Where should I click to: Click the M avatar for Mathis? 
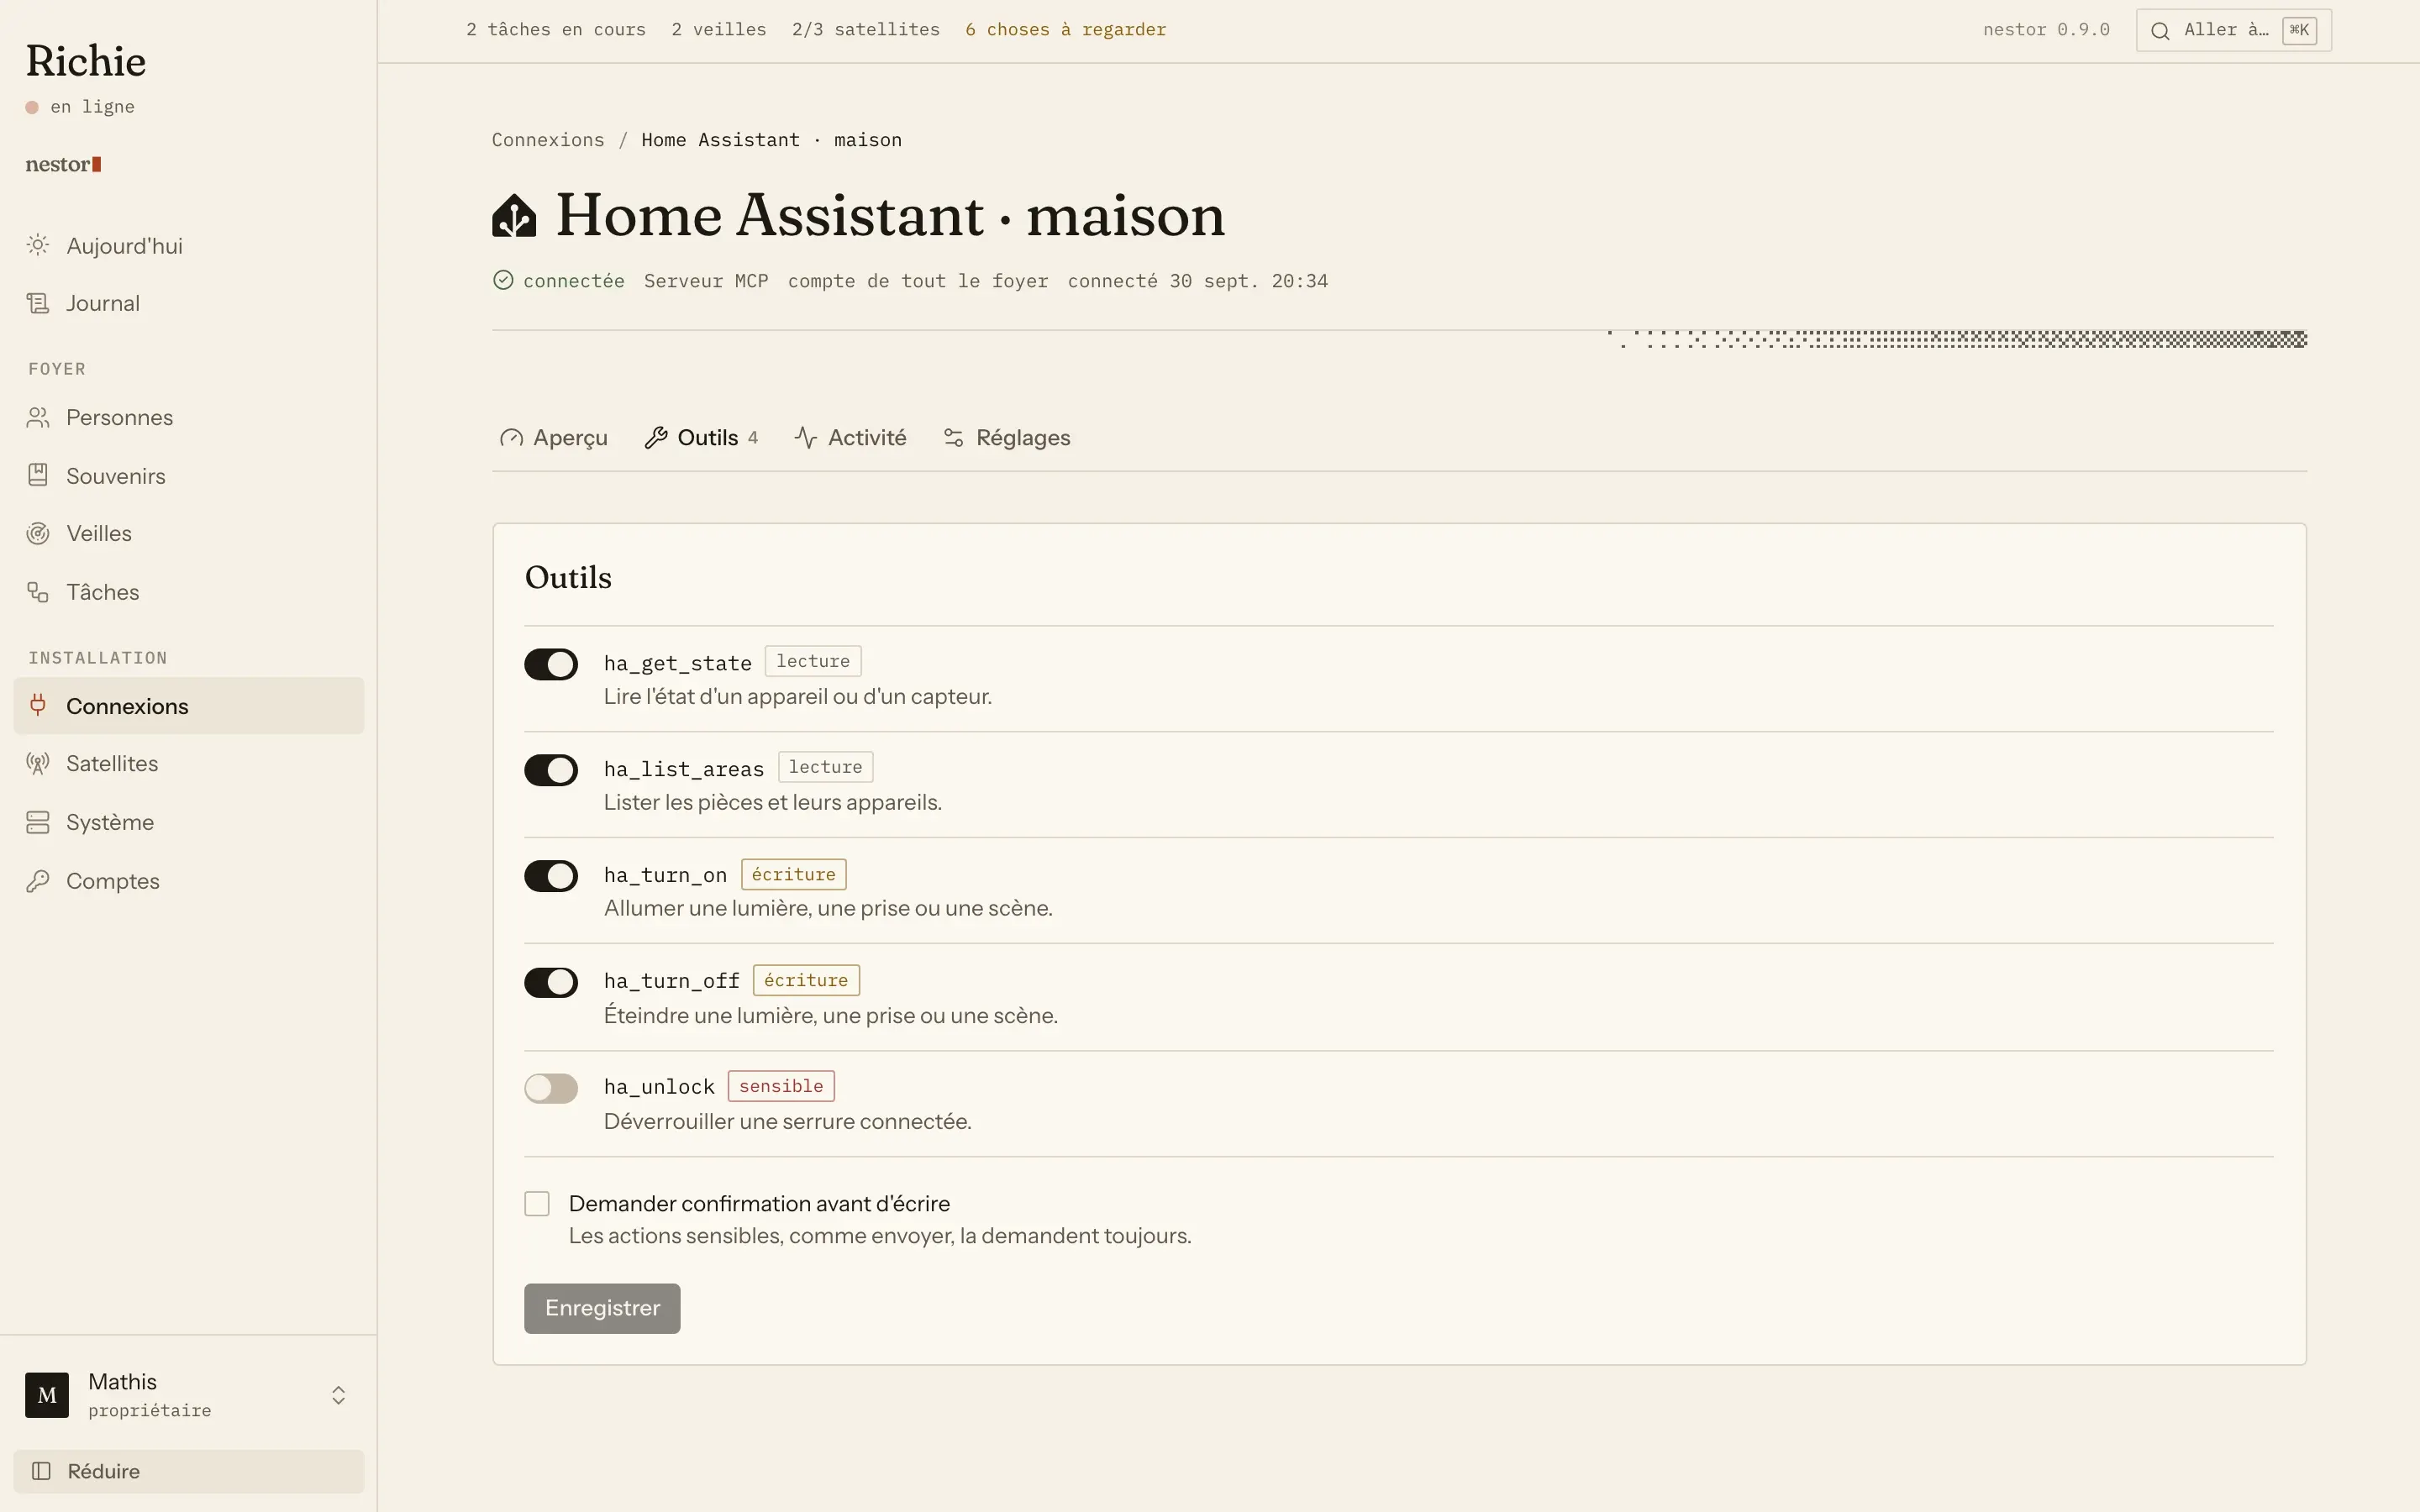[47, 1395]
